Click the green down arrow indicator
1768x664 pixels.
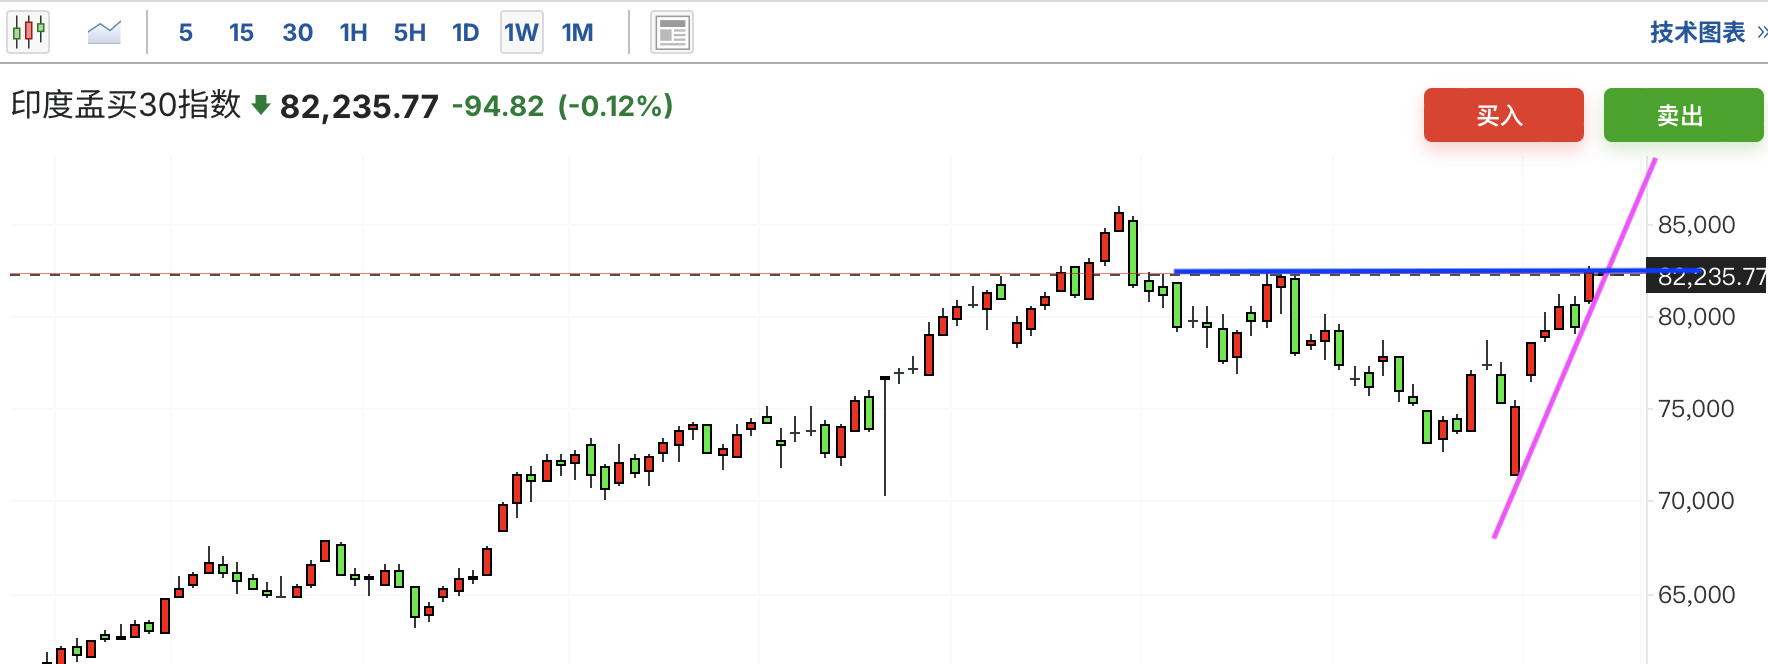261,105
